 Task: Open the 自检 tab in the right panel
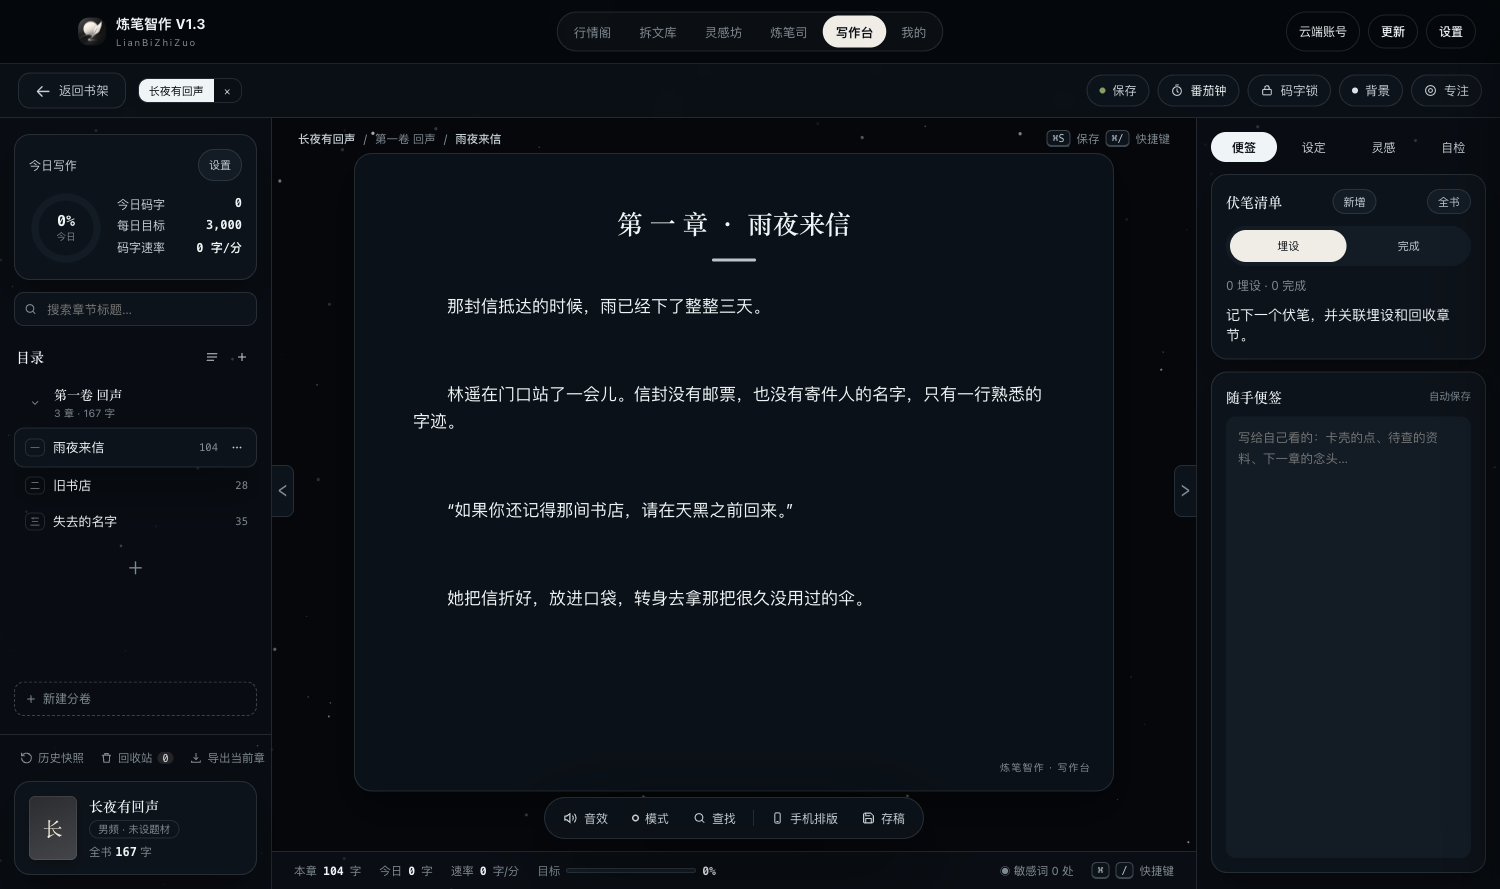click(x=1453, y=147)
